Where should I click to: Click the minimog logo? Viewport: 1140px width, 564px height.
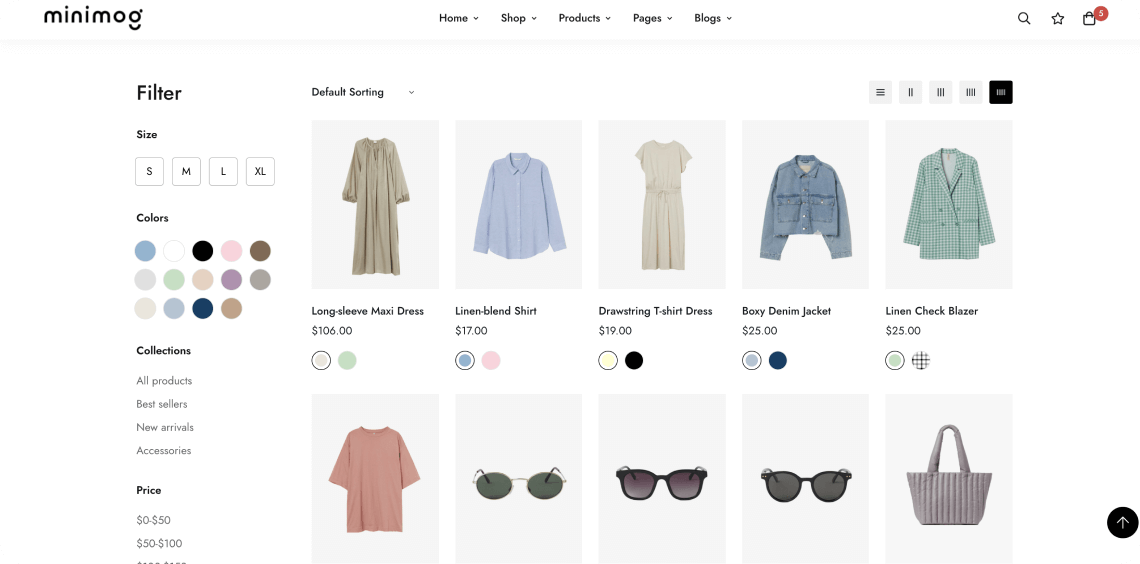[x=93, y=17]
